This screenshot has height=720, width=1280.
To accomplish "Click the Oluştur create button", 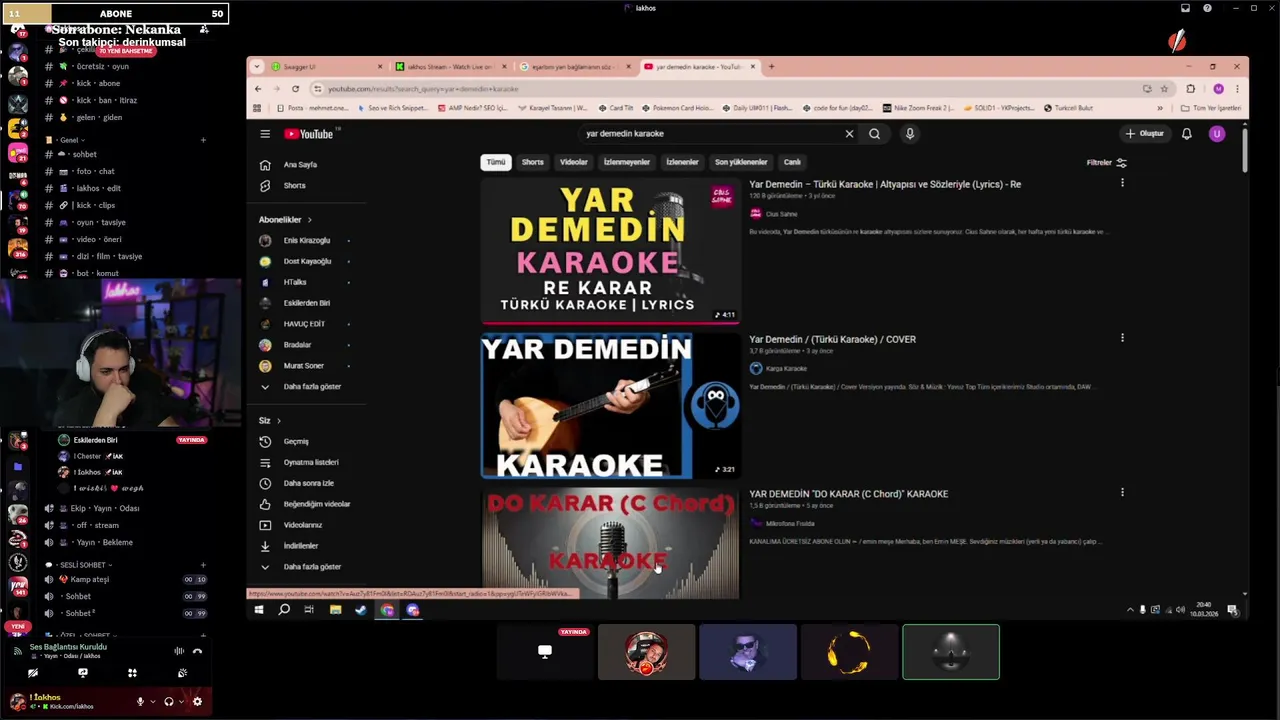I will (1145, 134).
